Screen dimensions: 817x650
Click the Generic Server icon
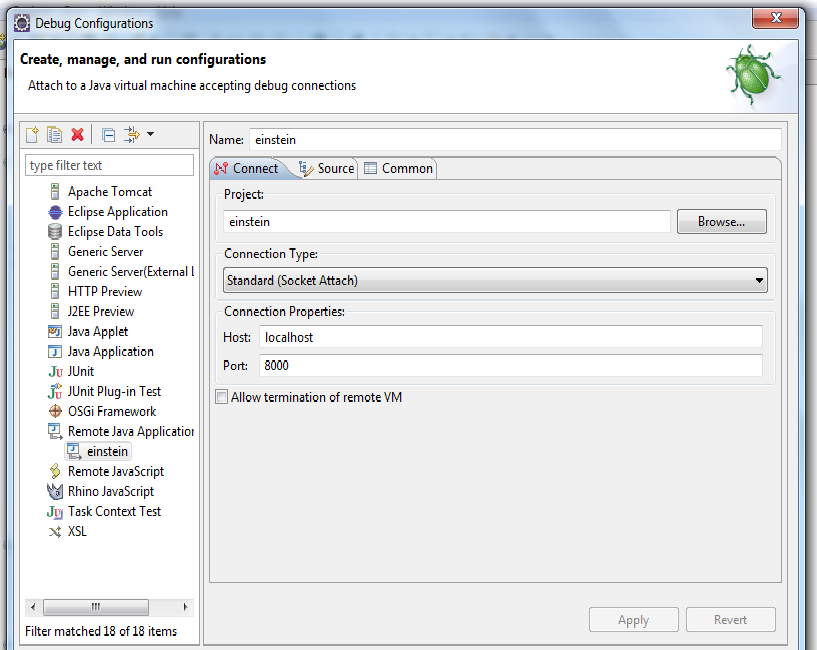point(55,252)
